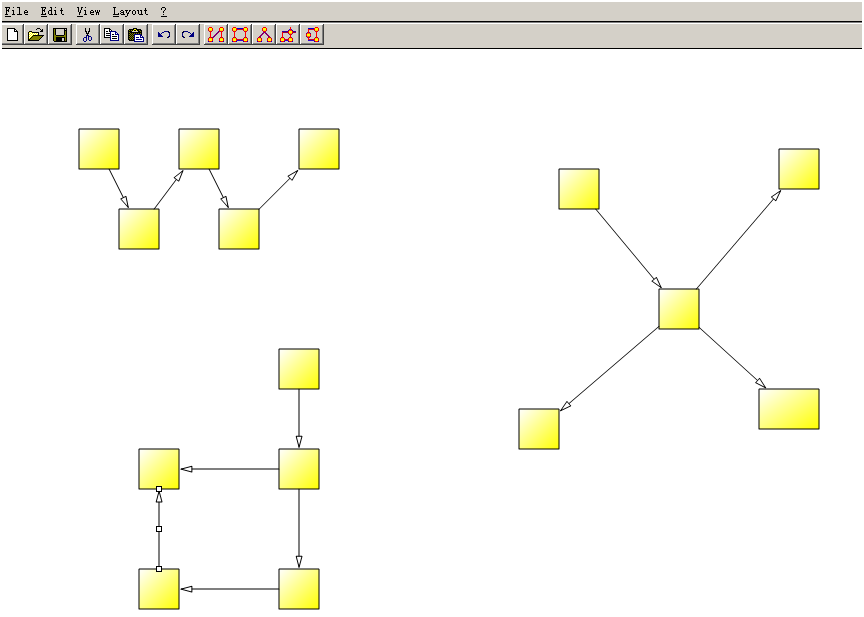The width and height of the screenshot is (864, 617).
Task: Save the diagram with the floppy icon
Action: tap(60, 35)
